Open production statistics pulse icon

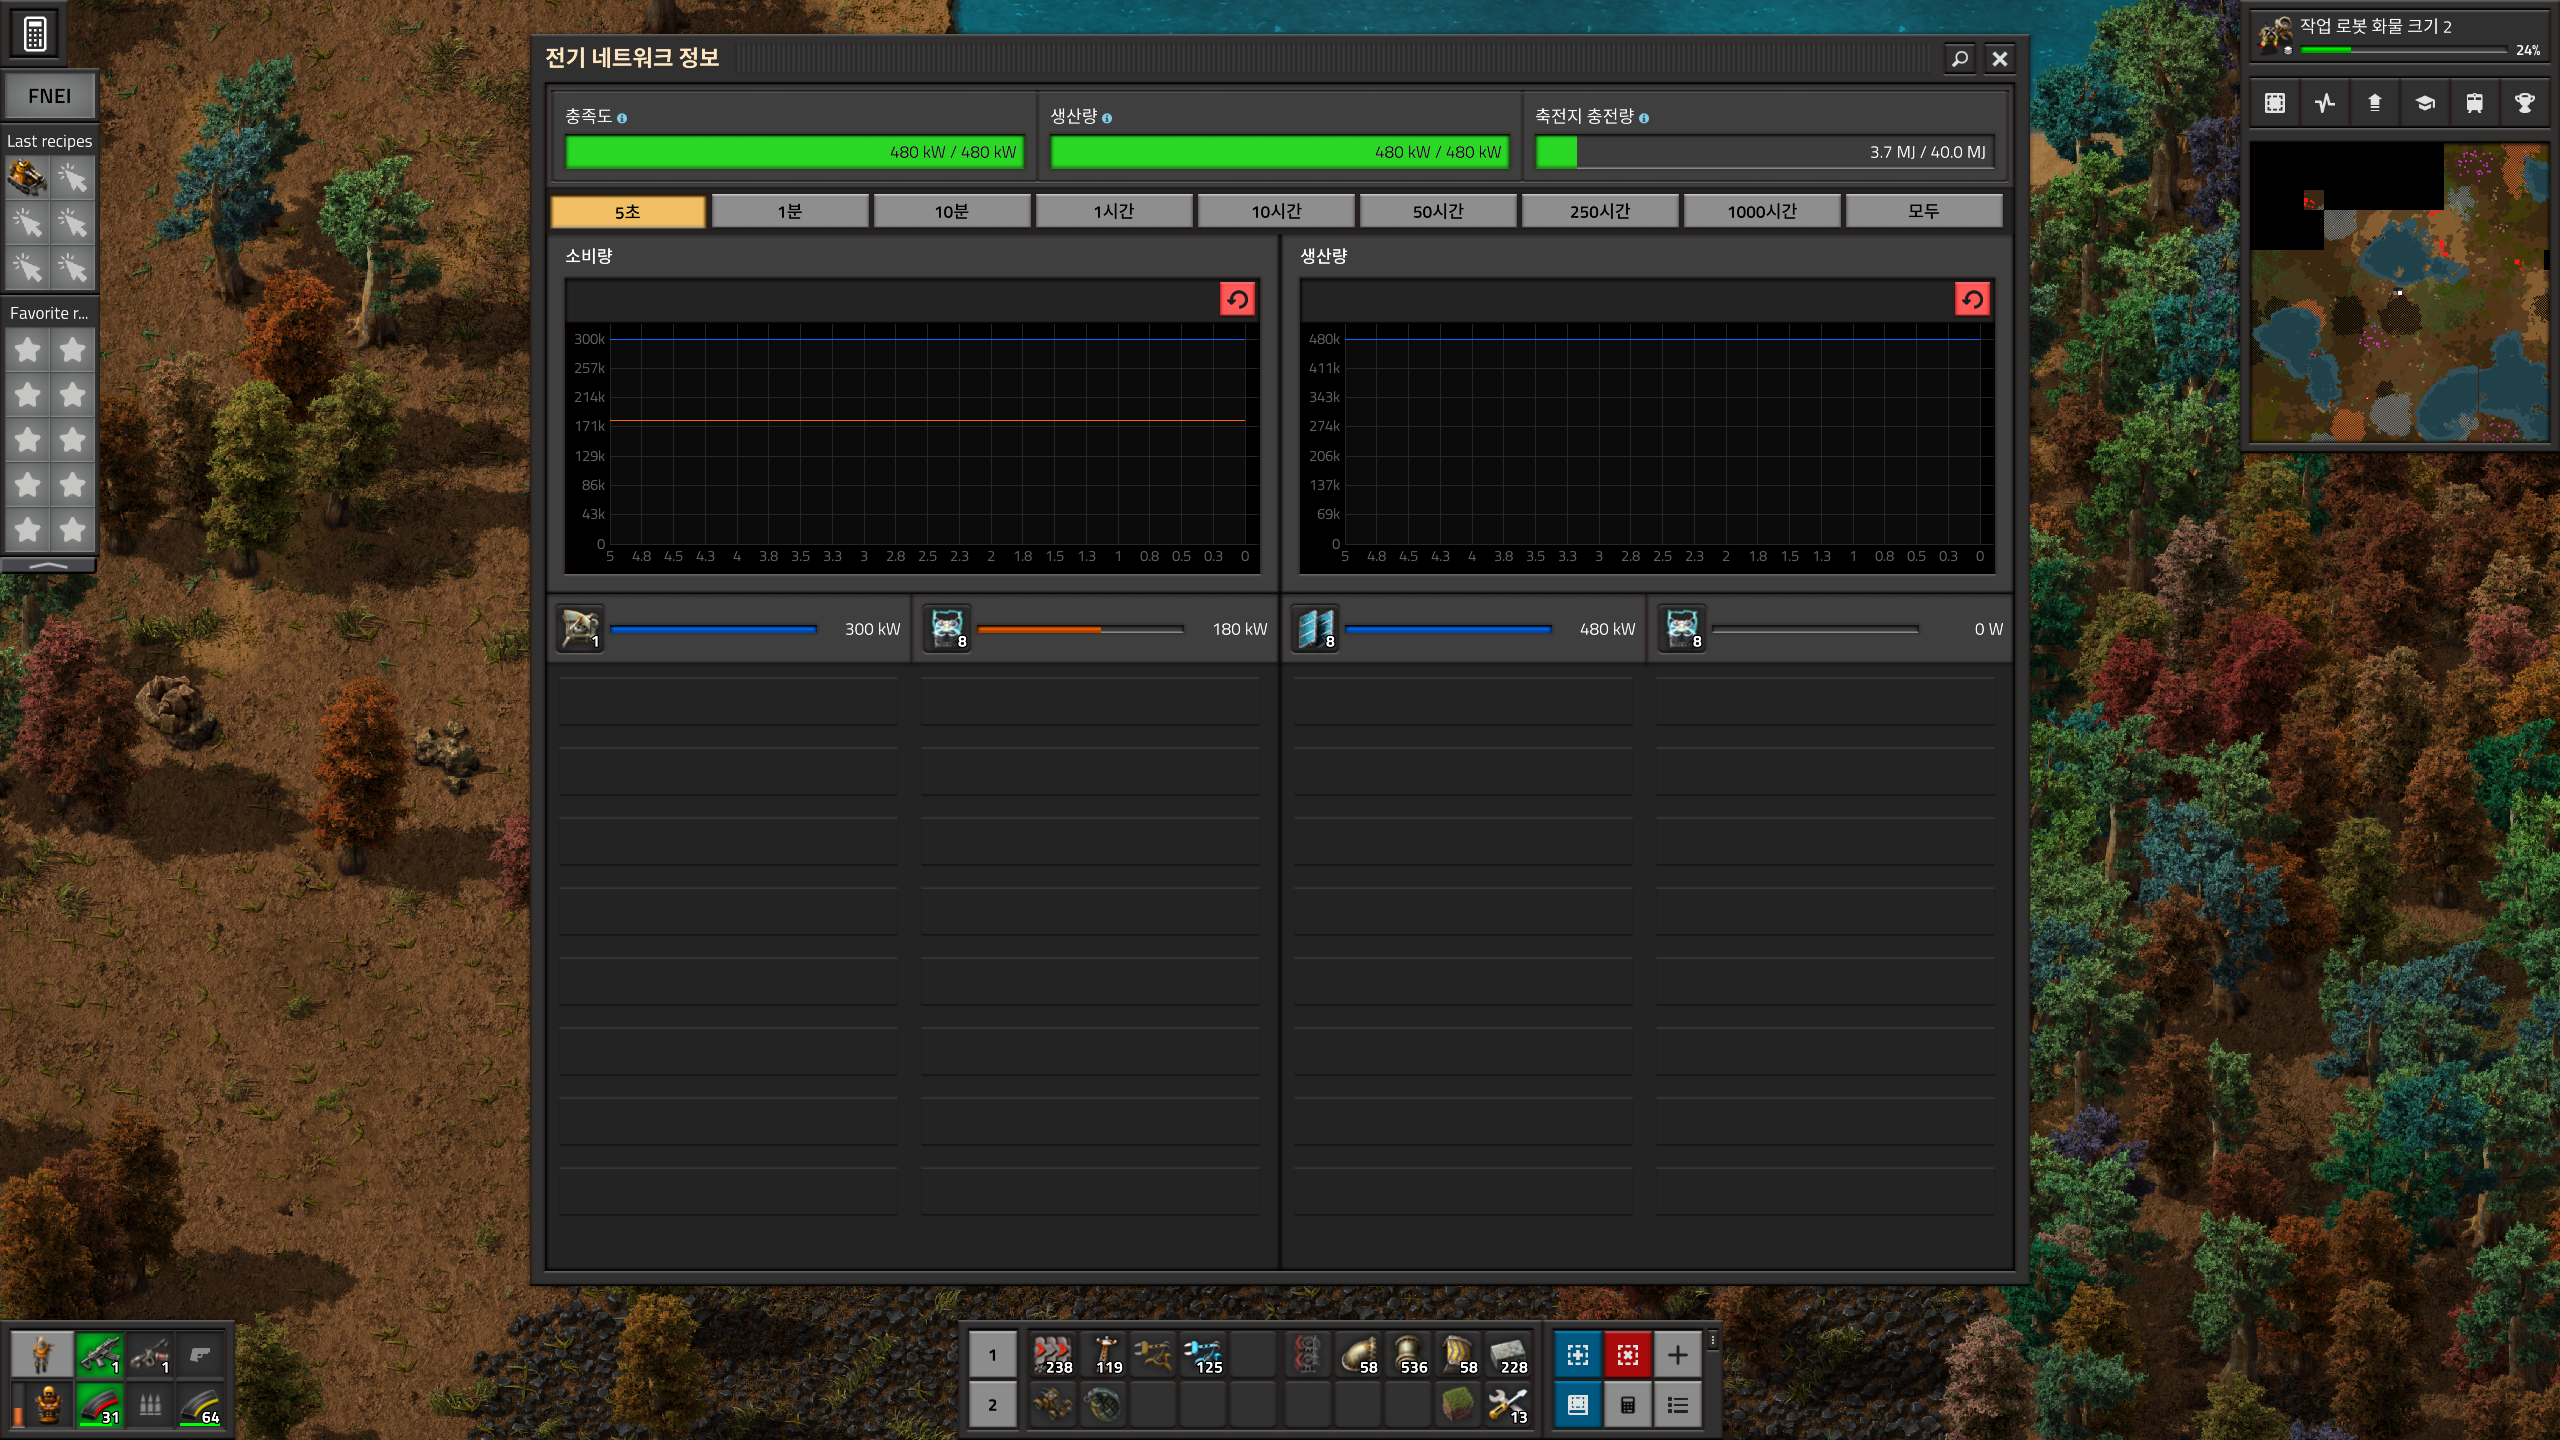2325,103
